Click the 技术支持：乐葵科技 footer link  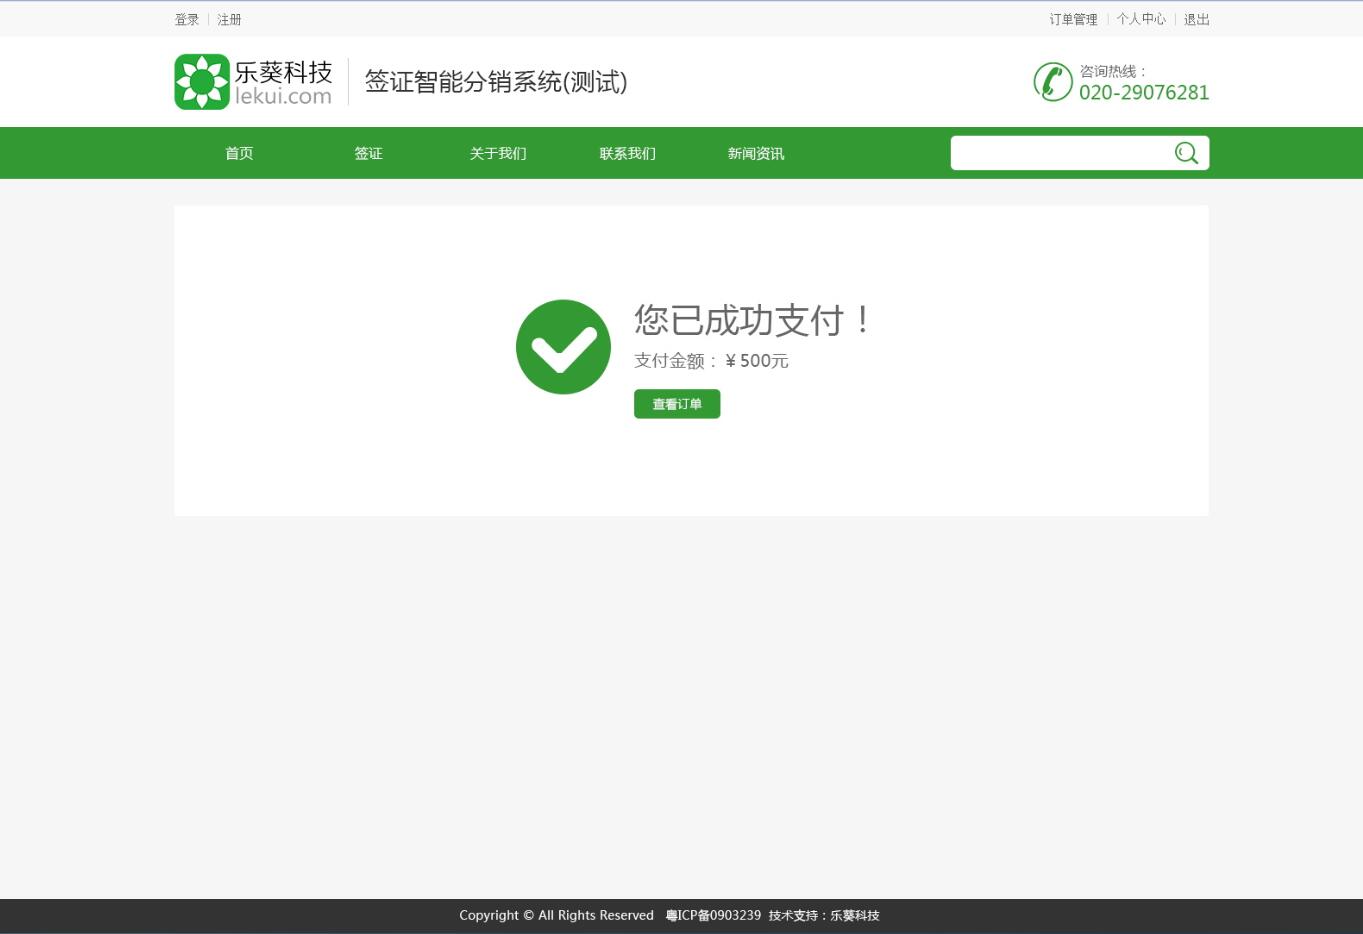coord(823,915)
